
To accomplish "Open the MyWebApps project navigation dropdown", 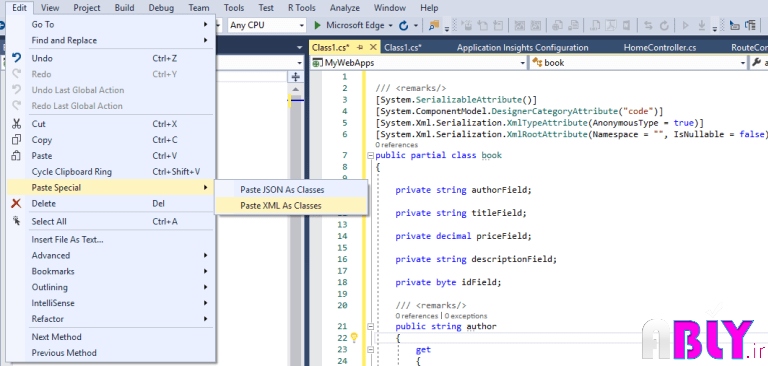I will pos(419,63).
